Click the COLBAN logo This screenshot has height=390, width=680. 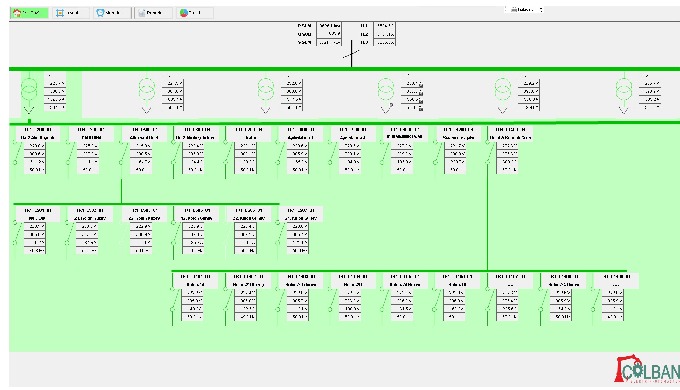tap(647, 370)
